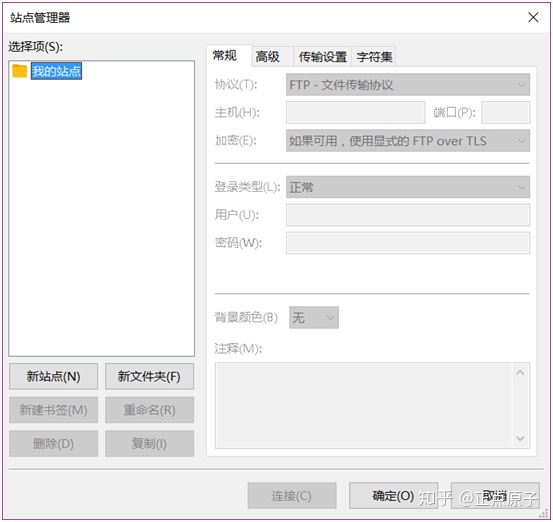Viewport: 553px width, 522px height.
Task: Click the 复制(I) copy button
Action: coord(150,443)
